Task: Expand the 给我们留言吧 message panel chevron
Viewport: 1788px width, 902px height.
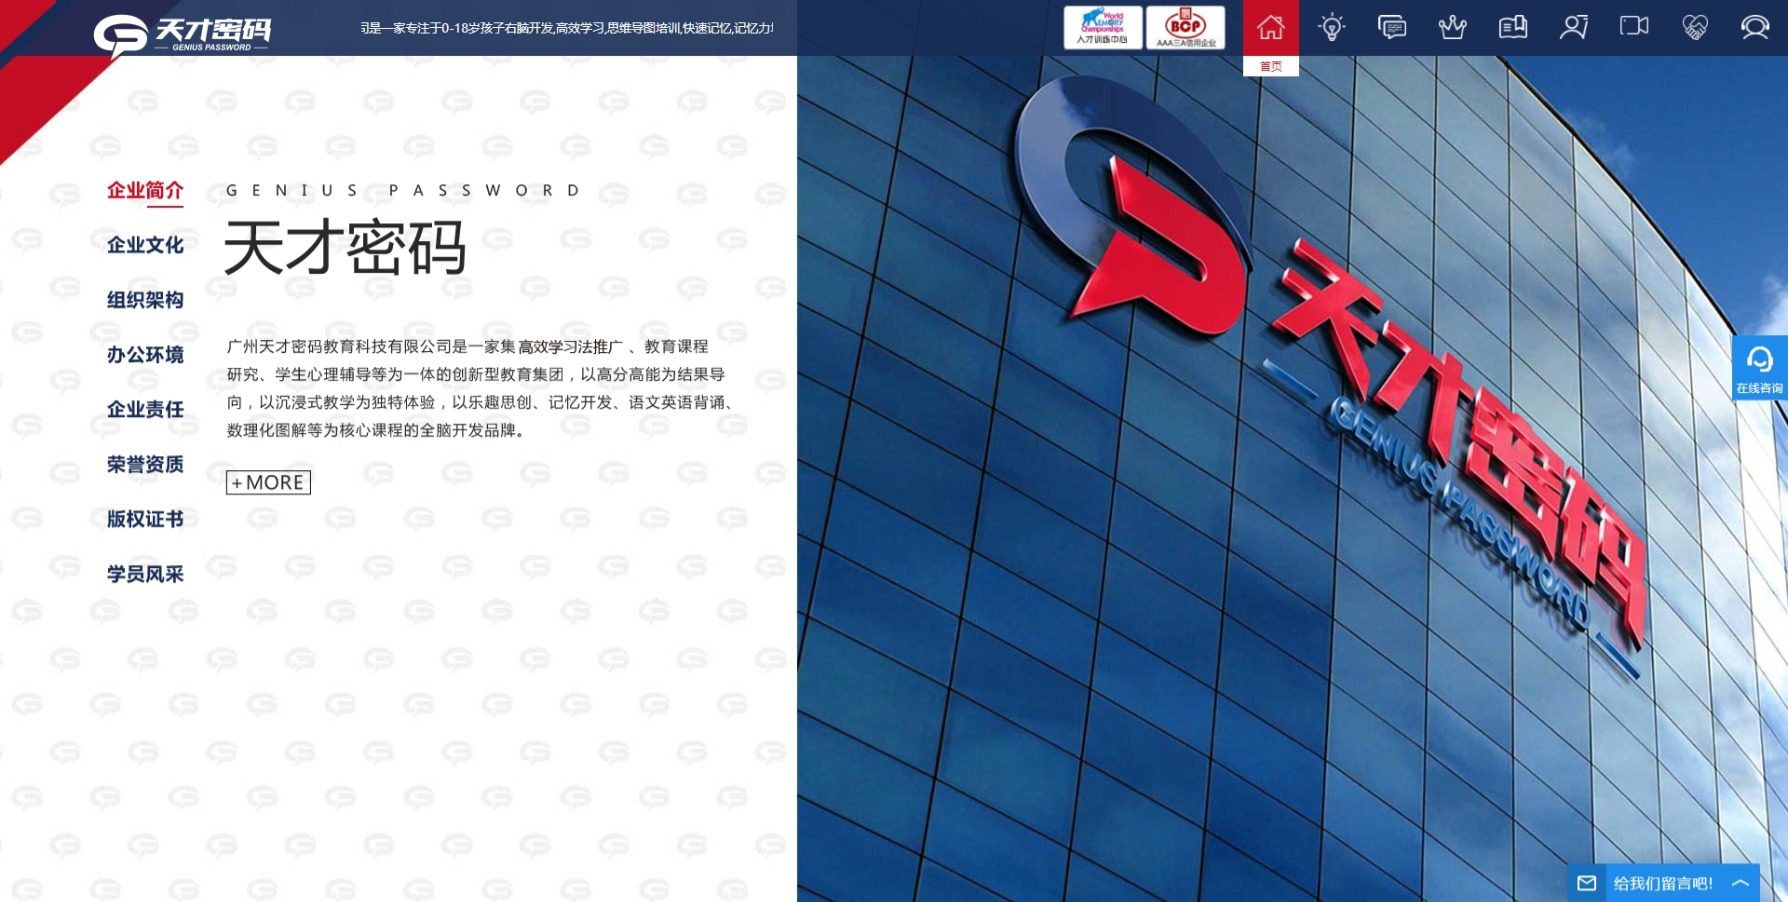Action: [x=1740, y=883]
